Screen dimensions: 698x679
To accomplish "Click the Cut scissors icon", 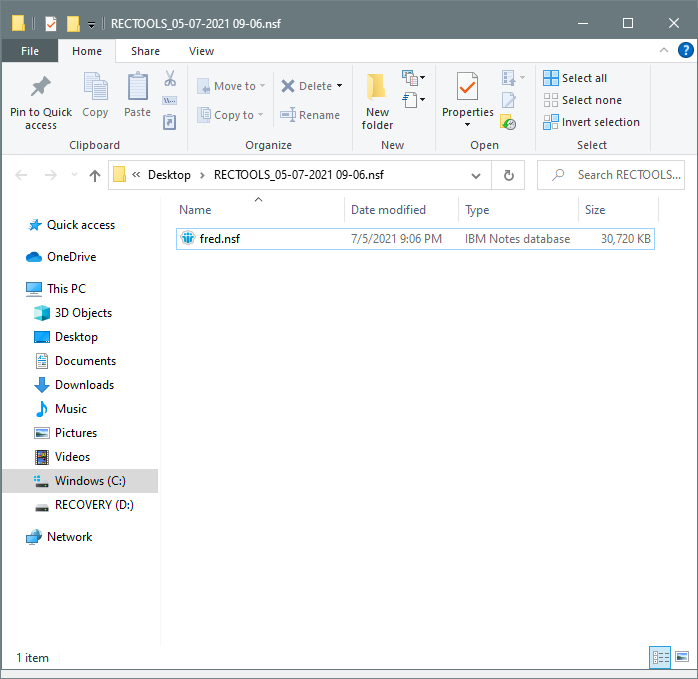I will [x=170, y=78].
